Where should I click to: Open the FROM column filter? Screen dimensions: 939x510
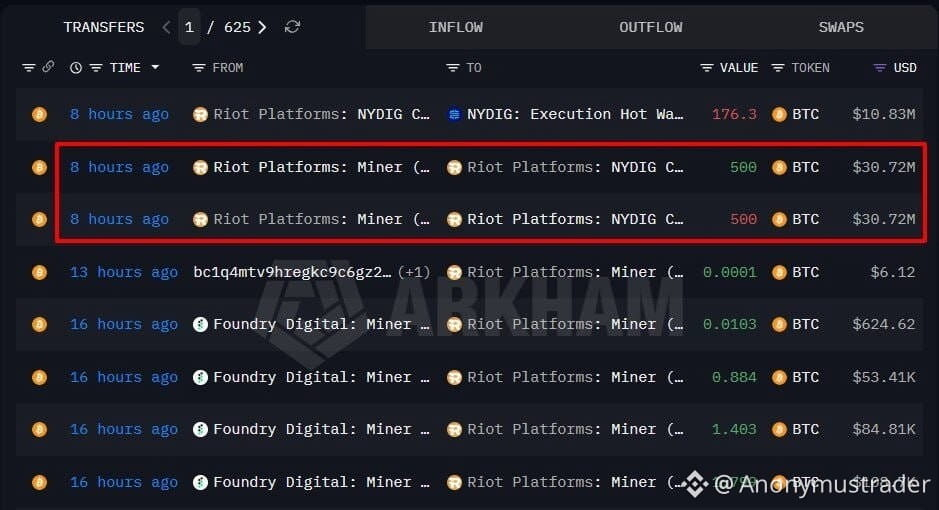(x=199, y=68)
